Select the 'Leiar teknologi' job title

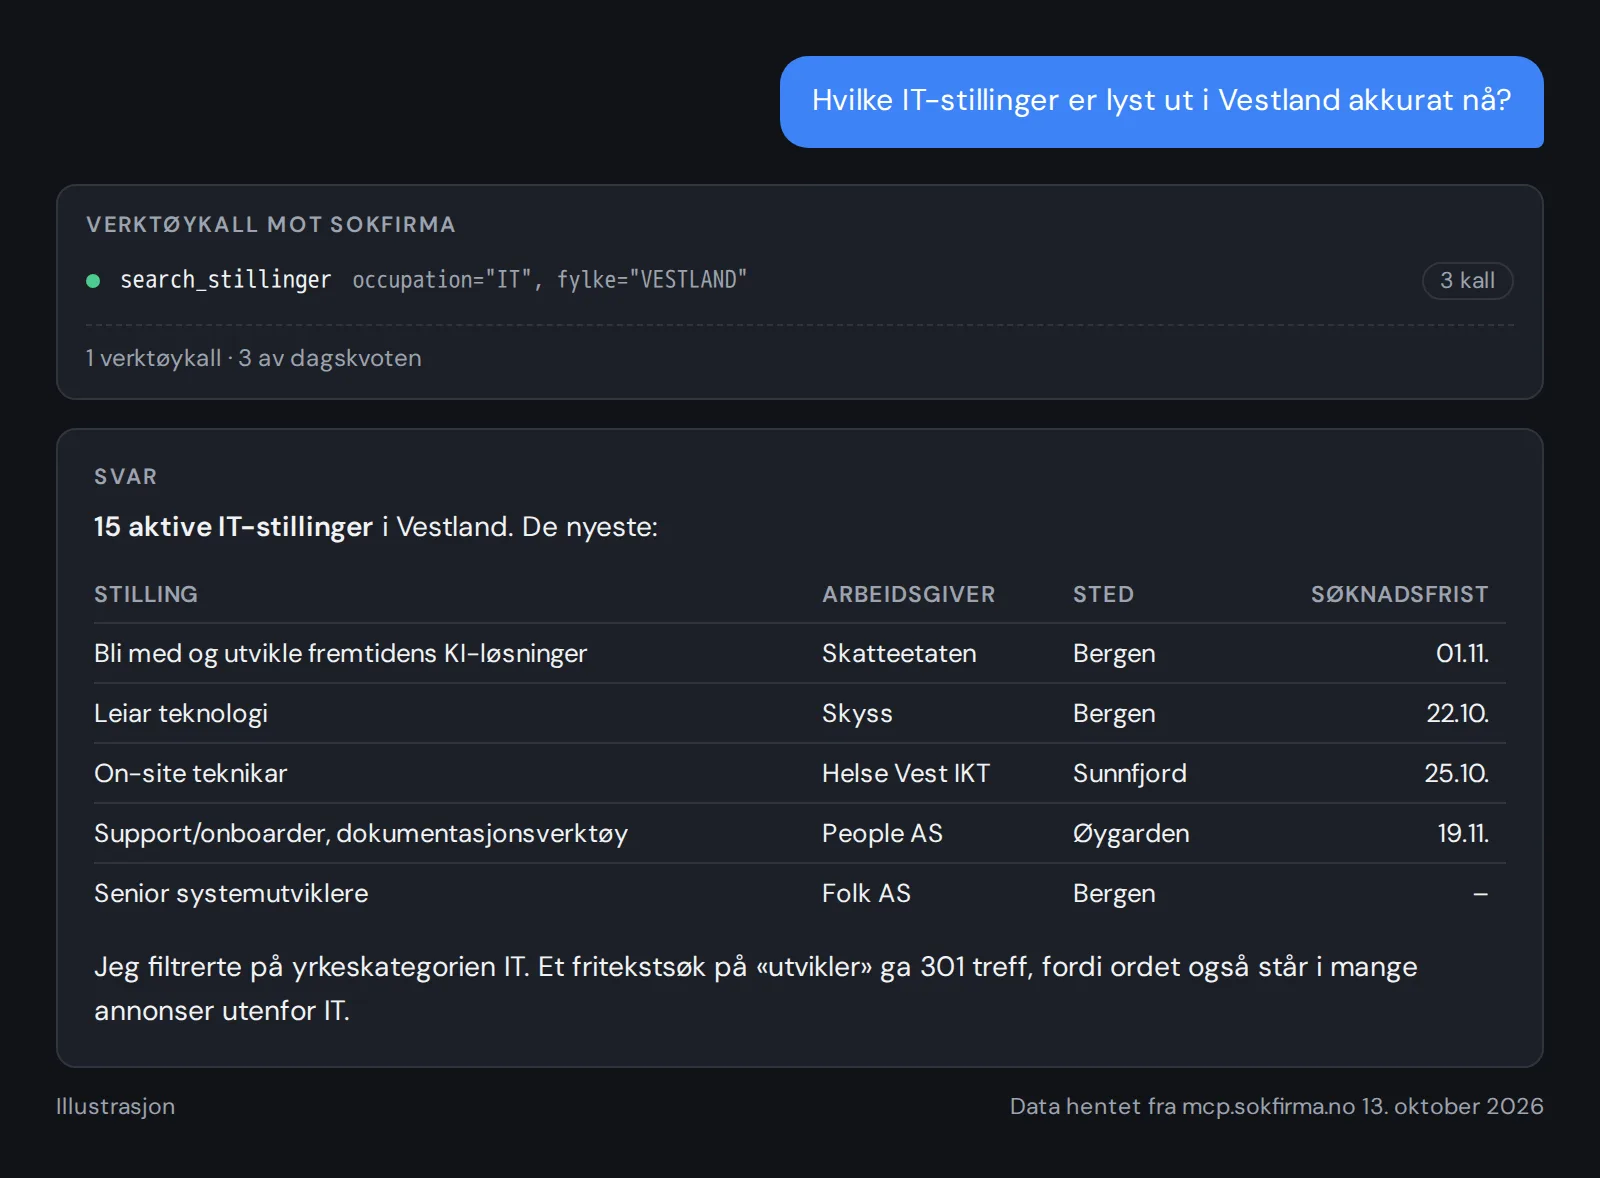click(181, 713)
